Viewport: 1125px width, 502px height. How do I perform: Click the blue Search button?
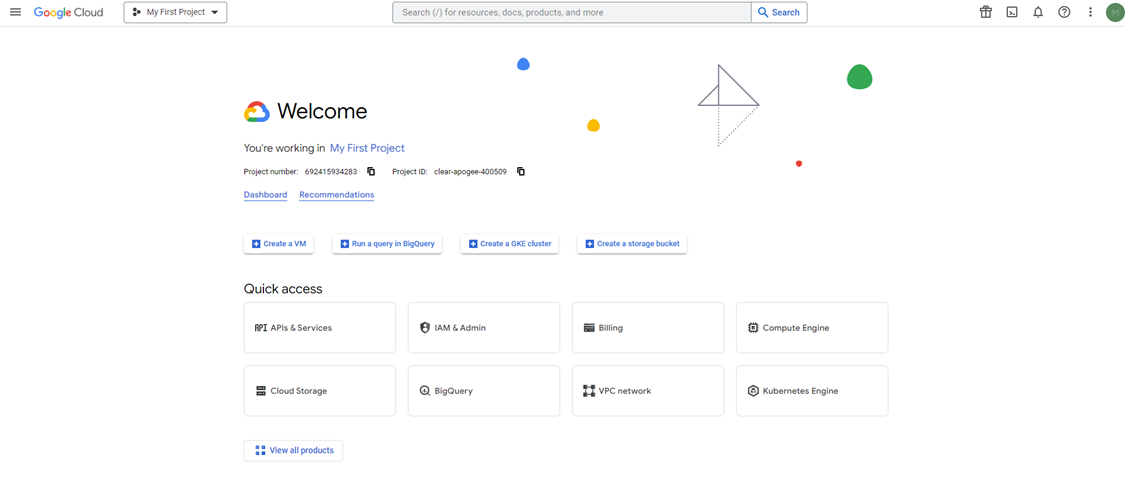tap(779, 12)
